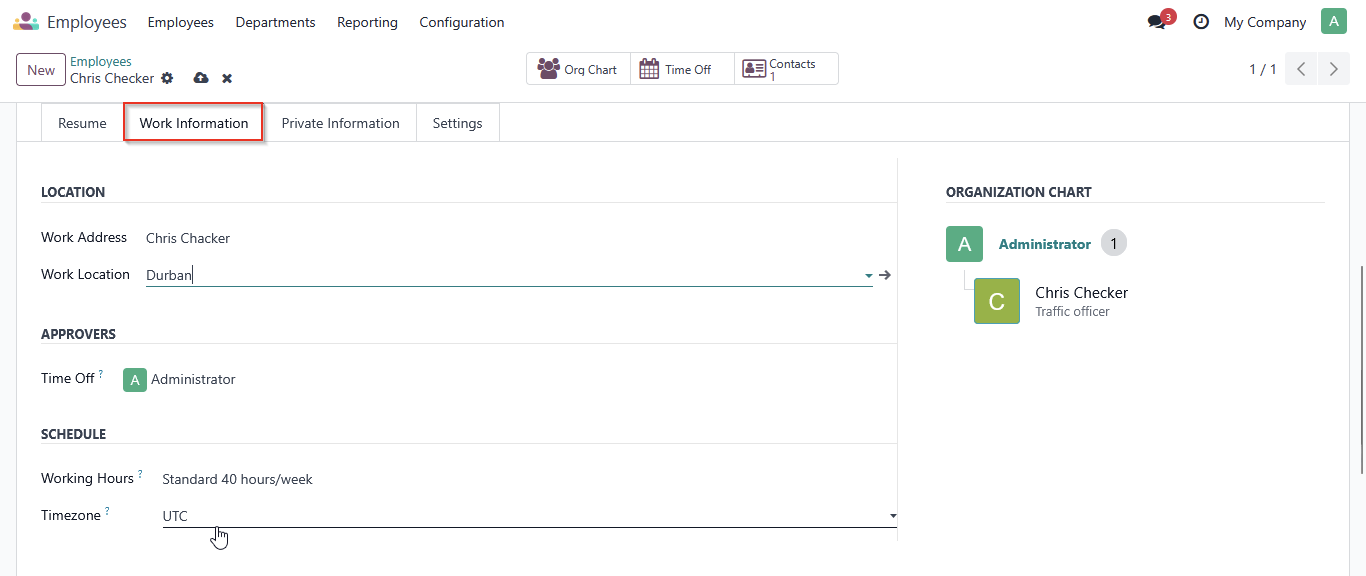This screenshot has height=576, width=1366.
Task: Discard changes using the X icon
Action: click(x=227, y=78)
